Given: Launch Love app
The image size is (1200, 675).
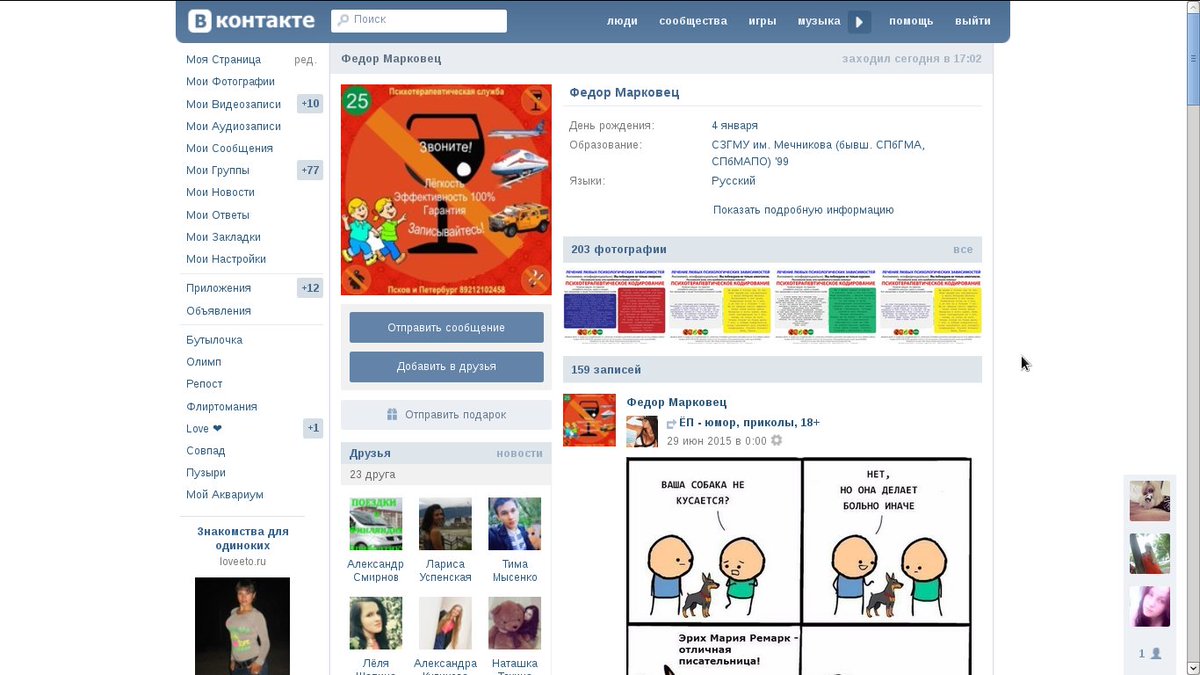Looking at the screenshot, I should 203,429.
